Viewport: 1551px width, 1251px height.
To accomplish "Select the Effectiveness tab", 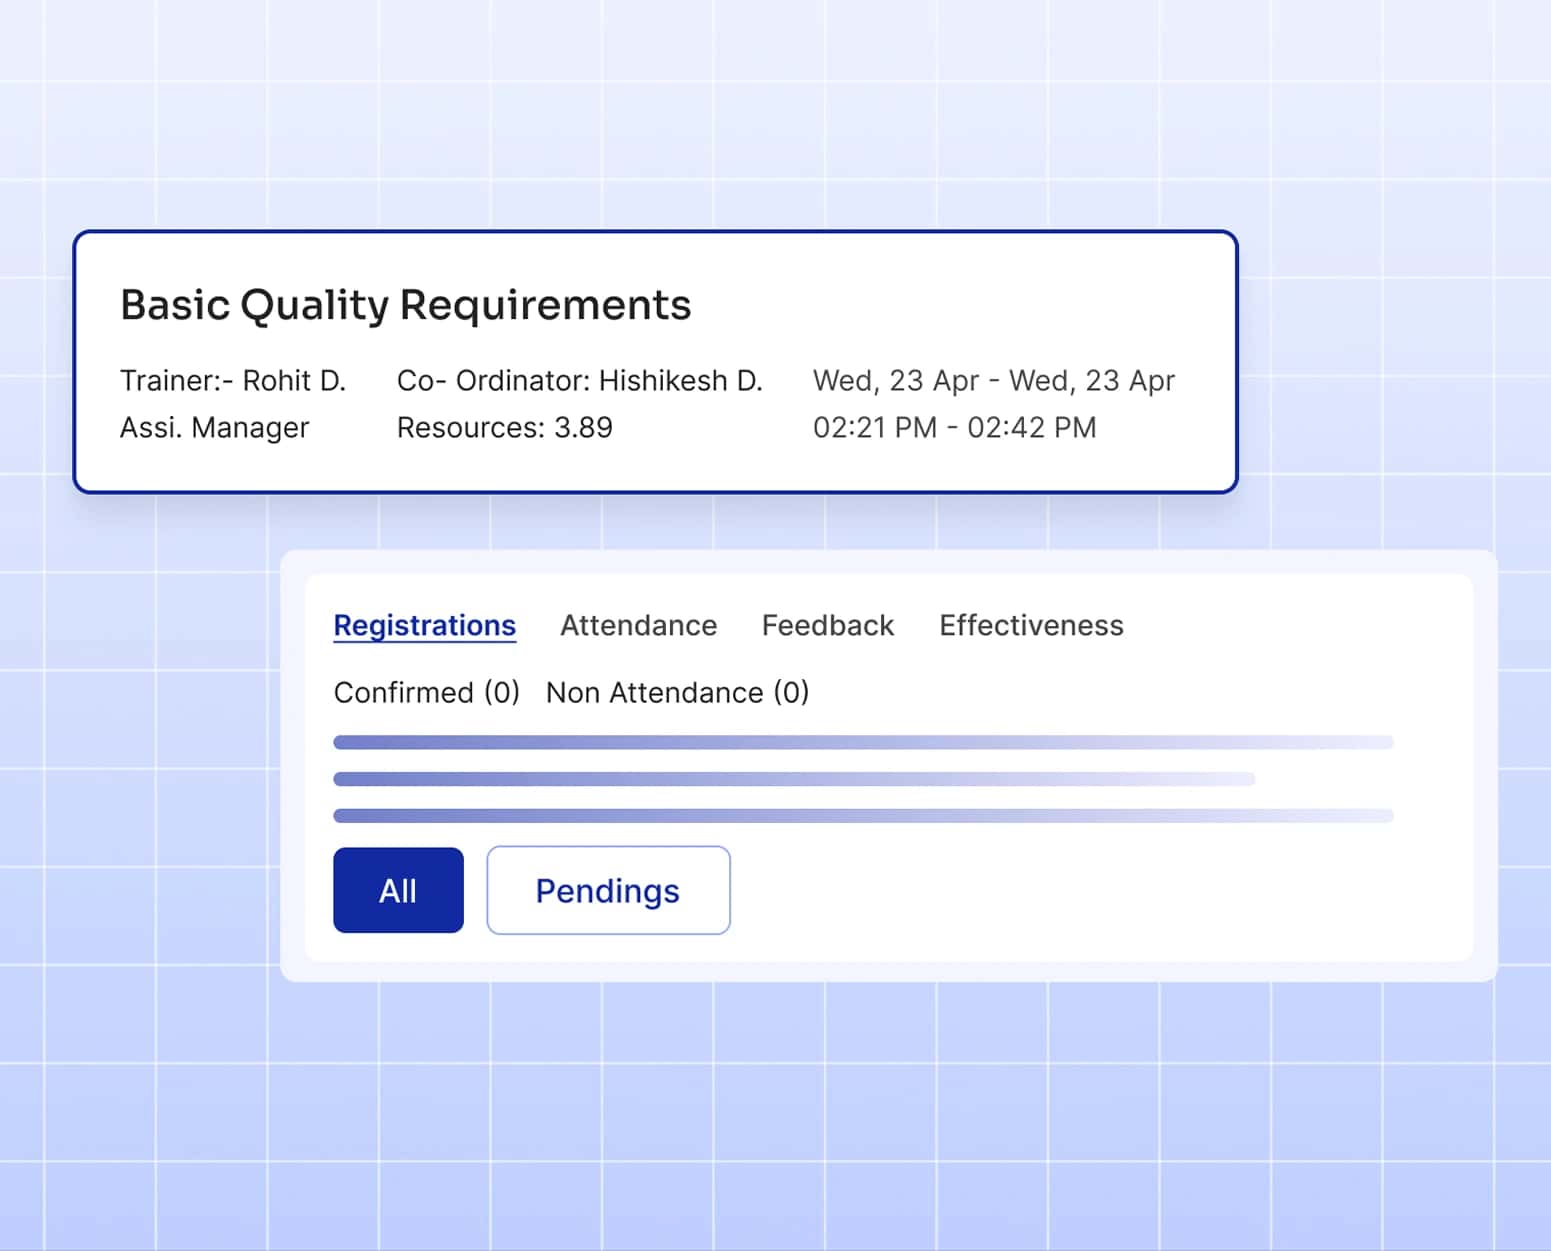I will click(x=1030, y=625).
